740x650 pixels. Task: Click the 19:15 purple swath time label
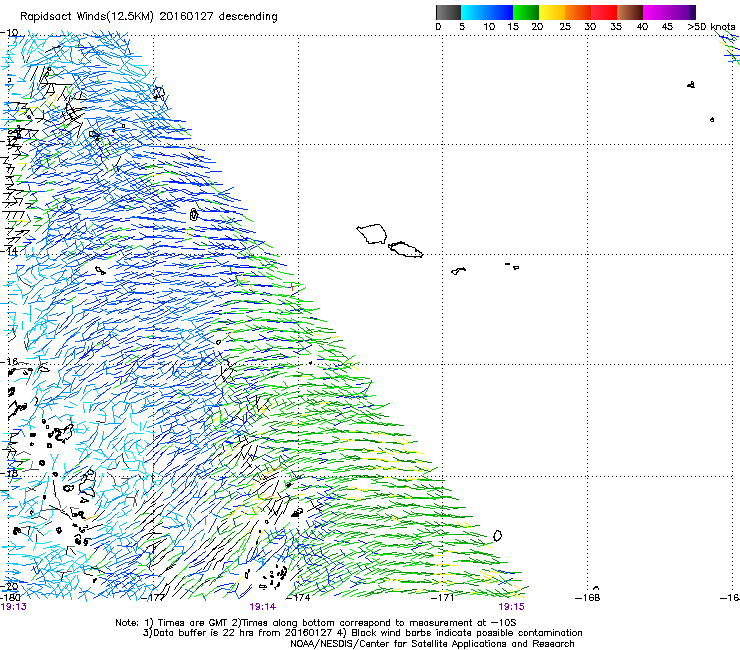[x=512, y=607]
